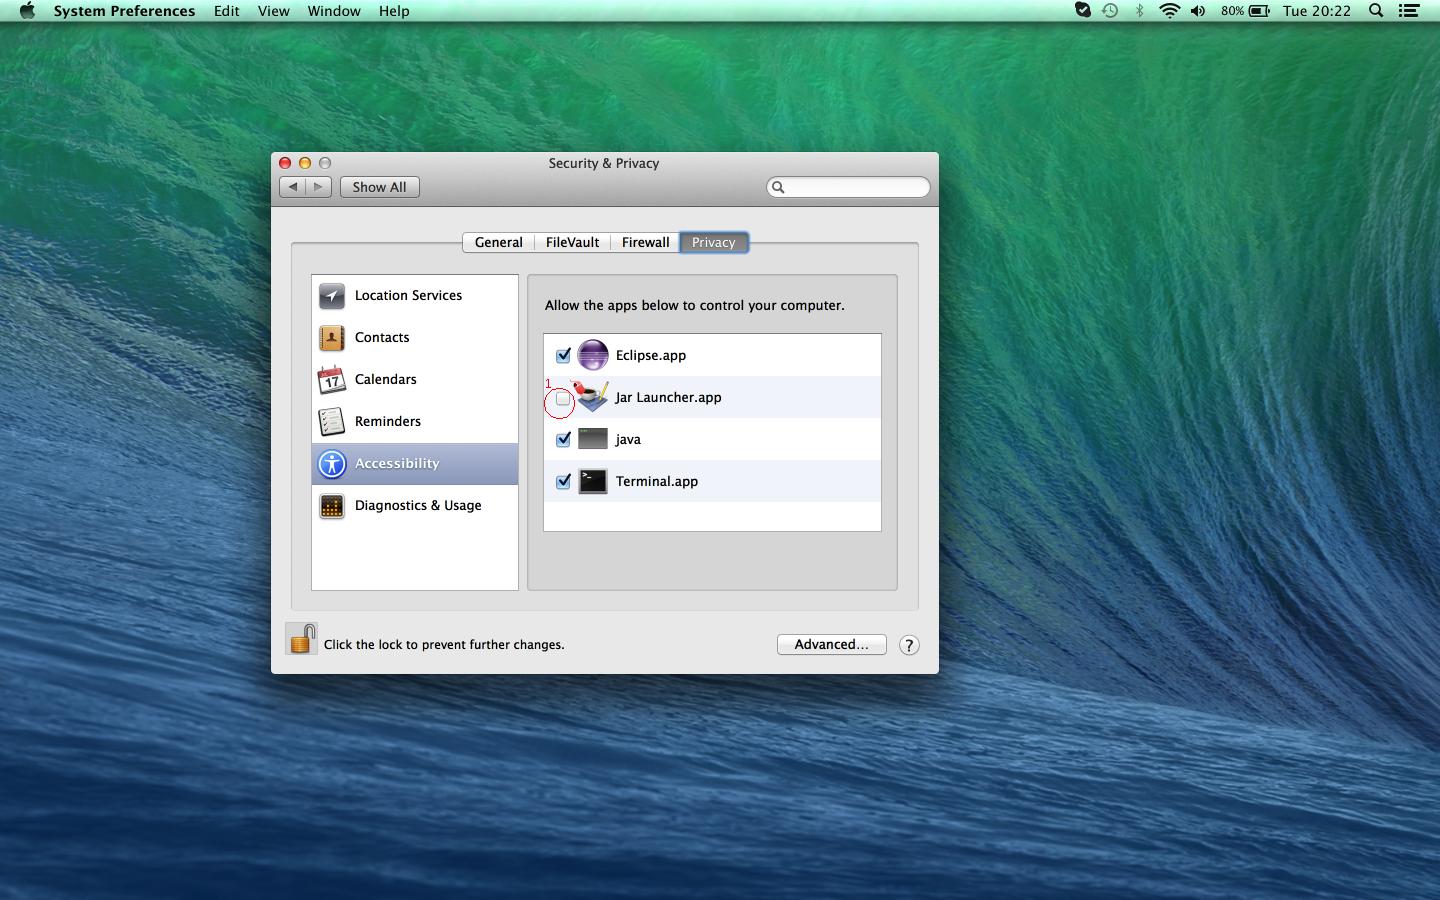Click the Reminders list icon

point(332,422)
